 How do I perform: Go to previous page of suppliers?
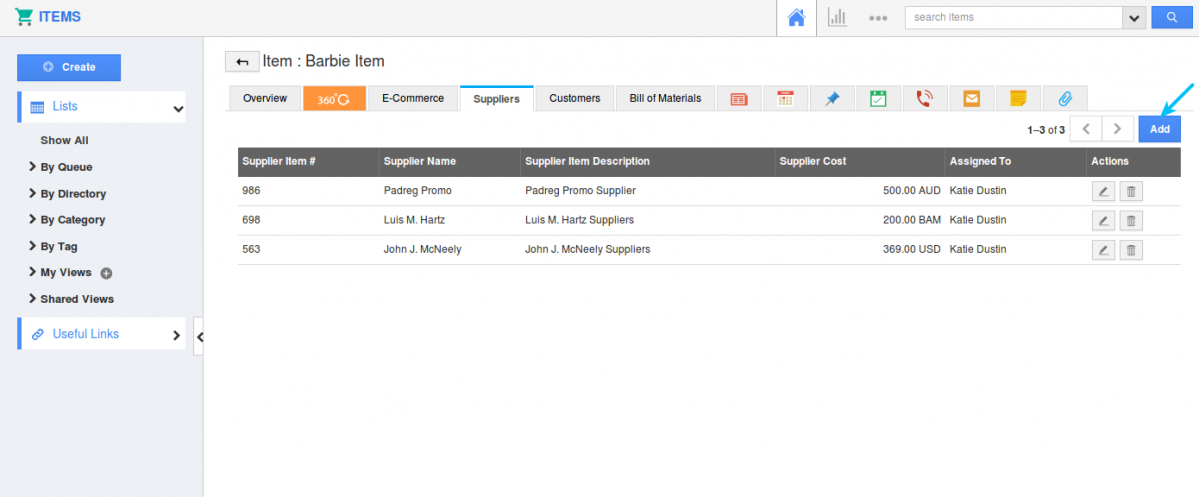(x=1086, y=129)
